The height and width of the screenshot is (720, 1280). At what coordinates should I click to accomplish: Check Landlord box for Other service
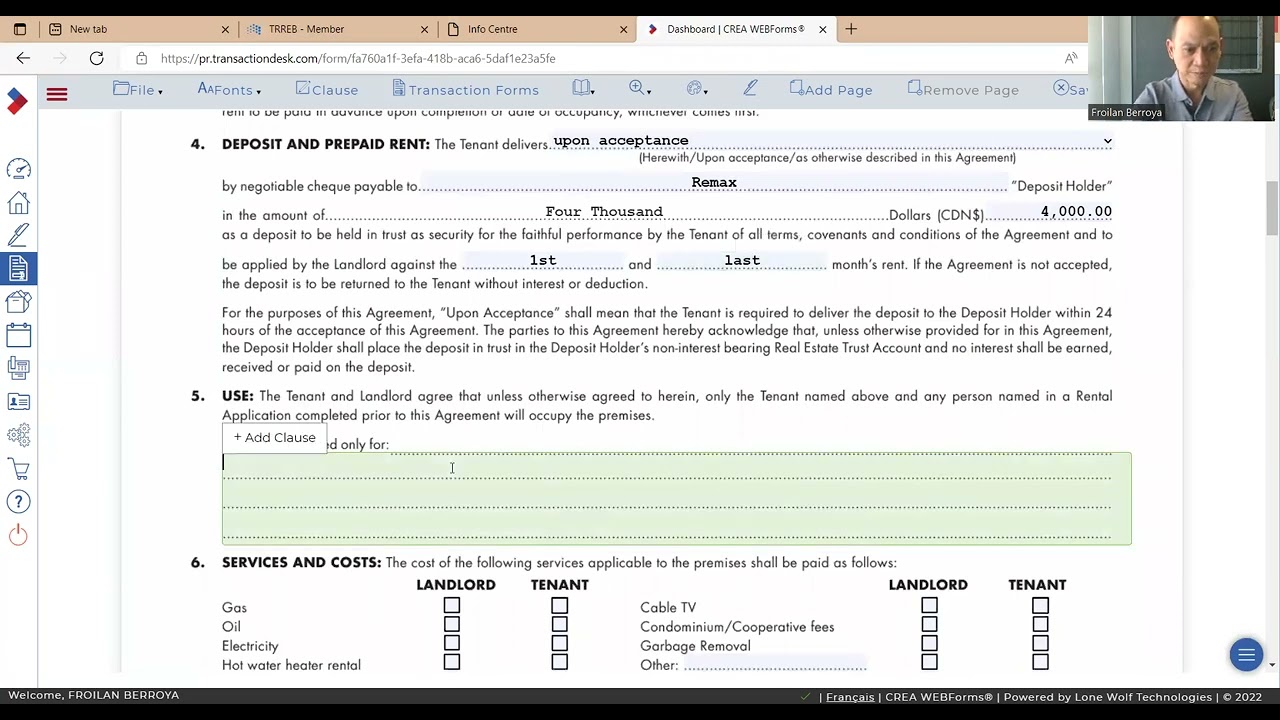pos(929,662)
